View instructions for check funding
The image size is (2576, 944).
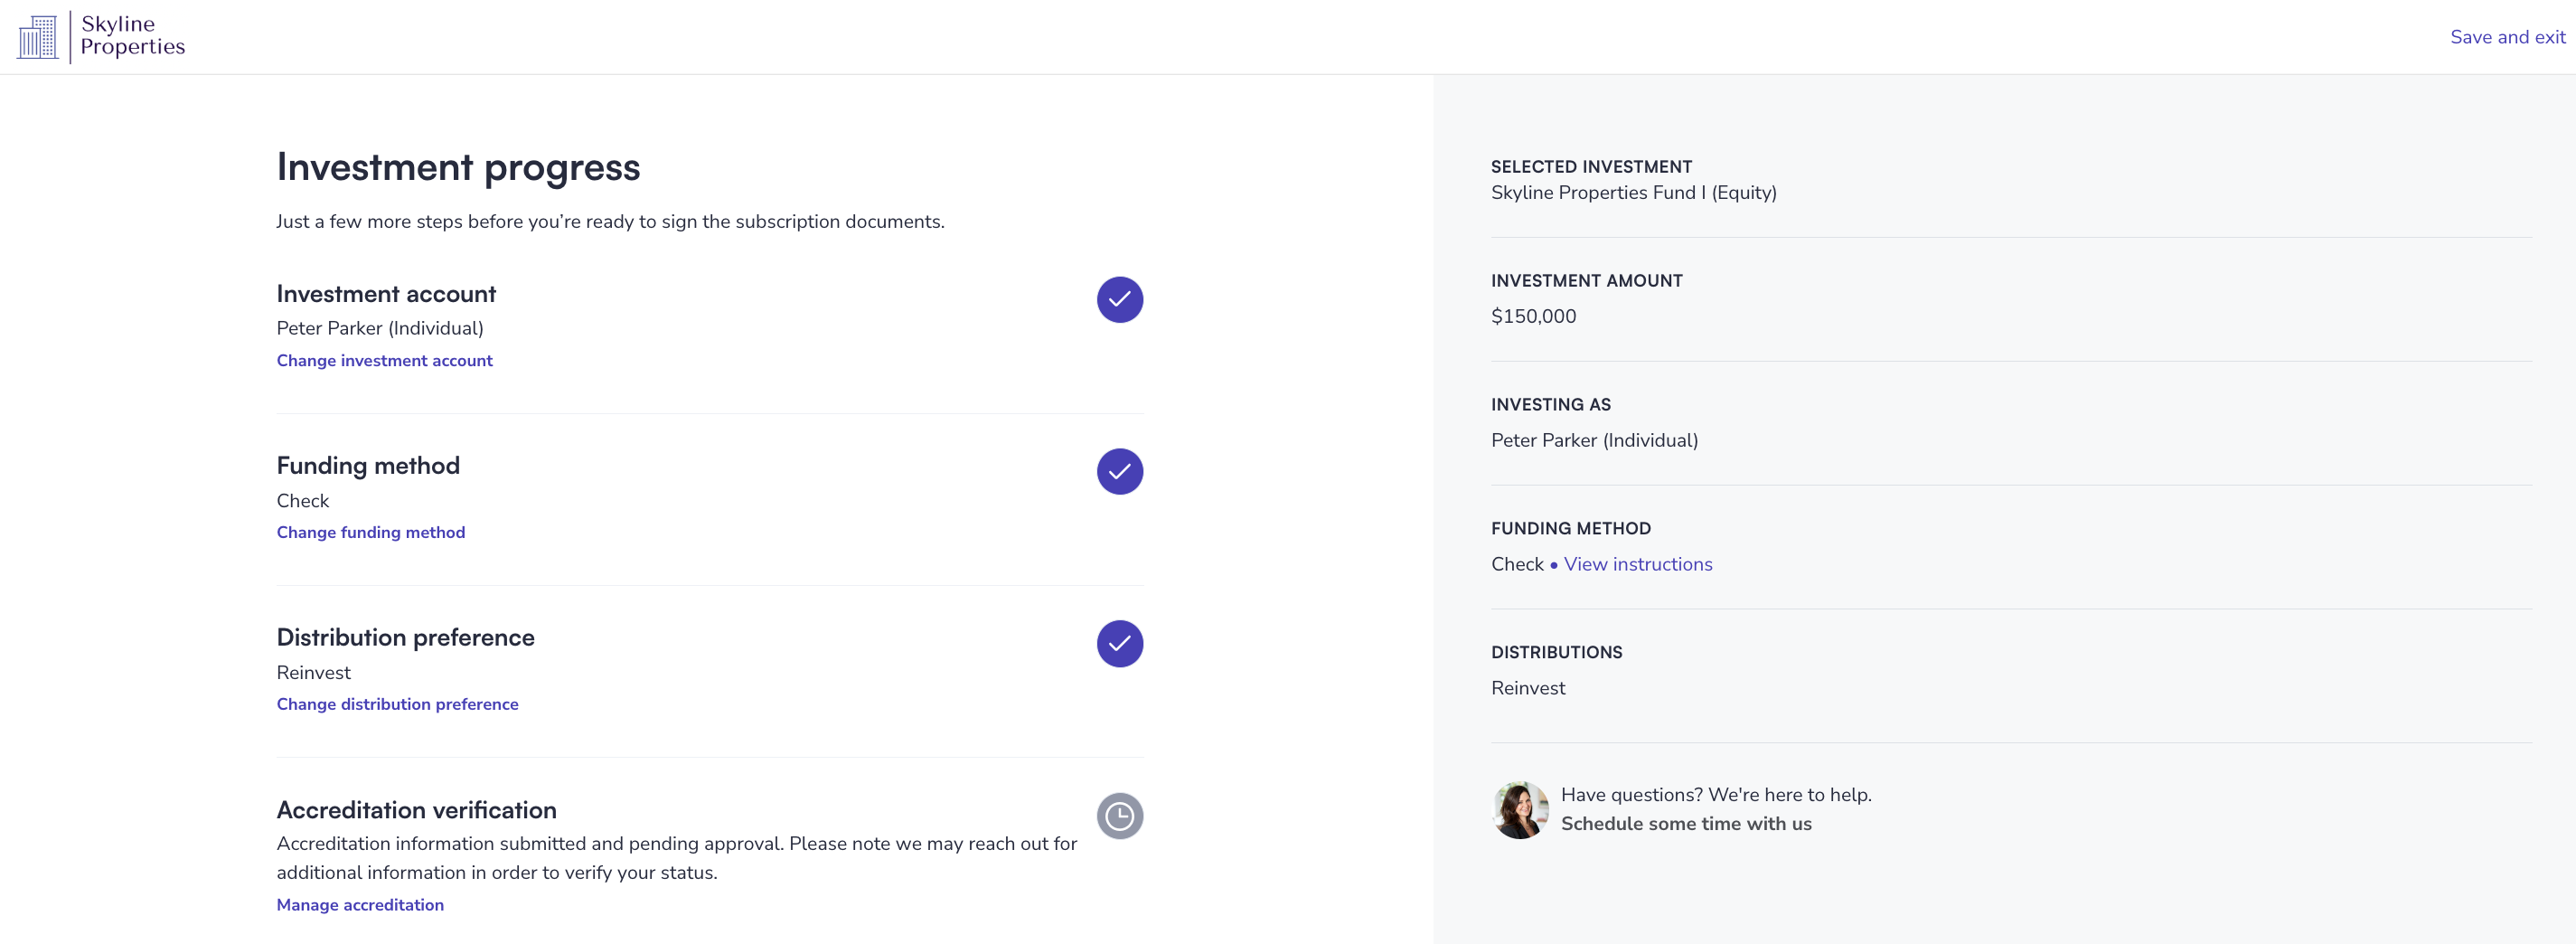coord(1638,564)
